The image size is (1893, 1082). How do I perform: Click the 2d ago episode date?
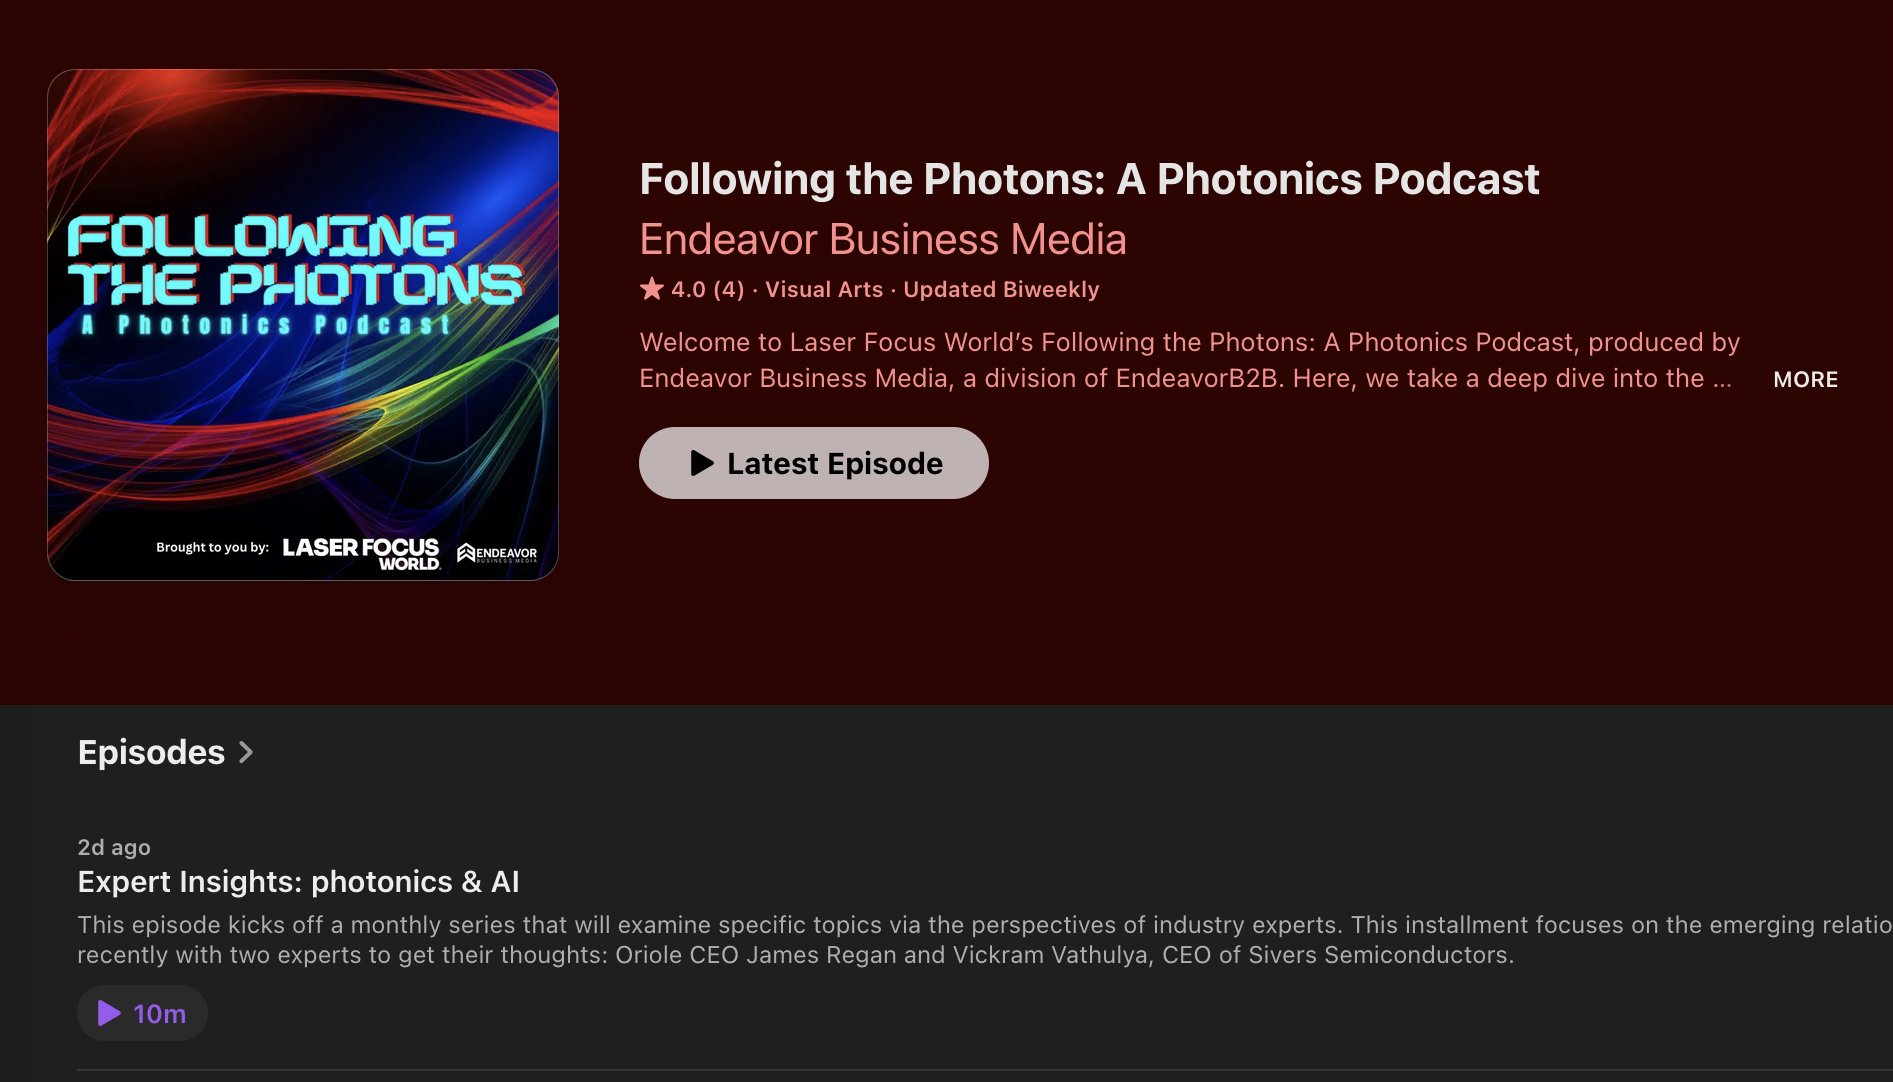click(x=114, y=847)
